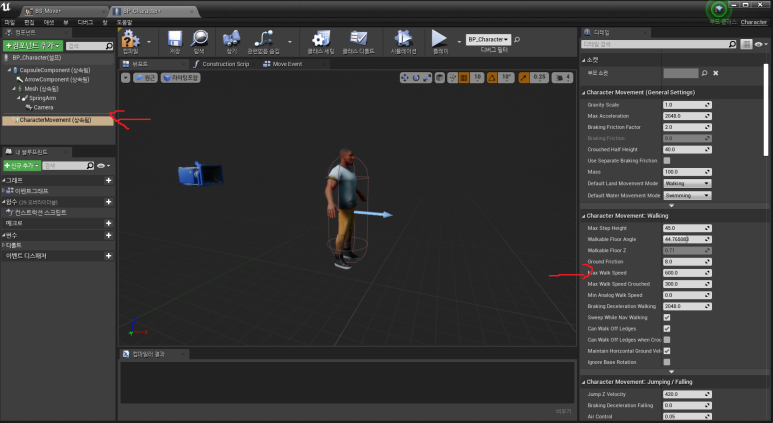The height and width of the screenshot is (423, 773).
Task: Click the Simulation toolbar icon
Action: click(x=403, y=39)
